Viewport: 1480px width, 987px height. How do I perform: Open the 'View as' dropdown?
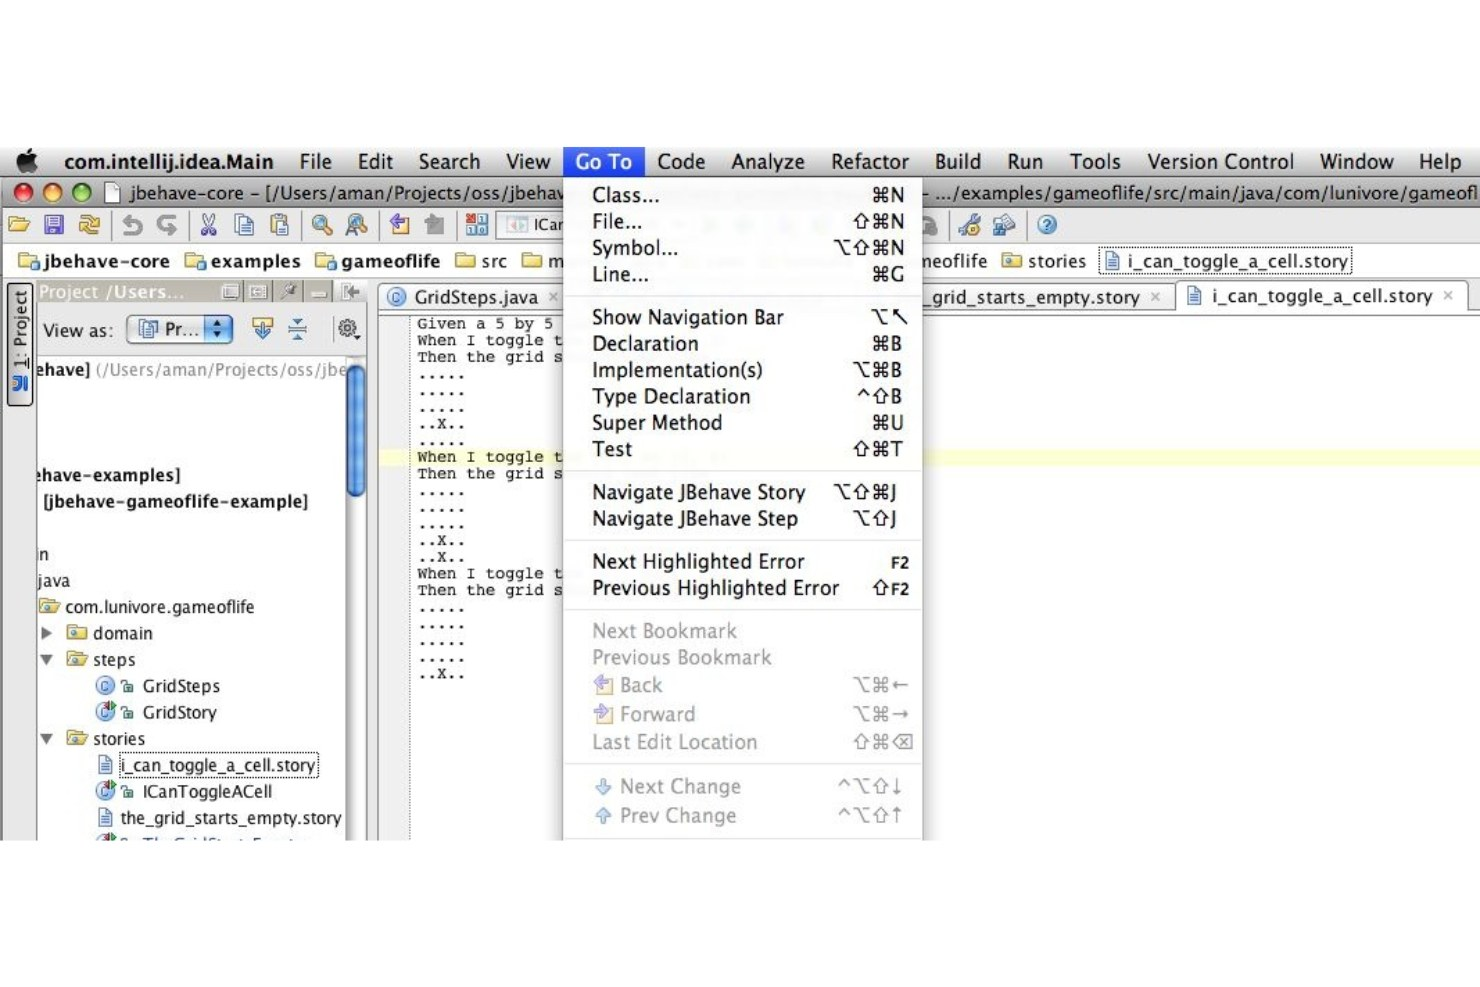179,328
